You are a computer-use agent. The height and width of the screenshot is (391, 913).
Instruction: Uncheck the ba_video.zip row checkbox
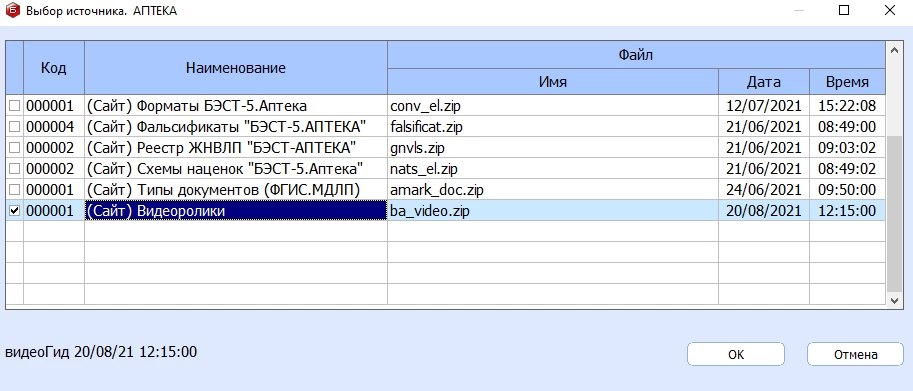click(x=15, y=211)
